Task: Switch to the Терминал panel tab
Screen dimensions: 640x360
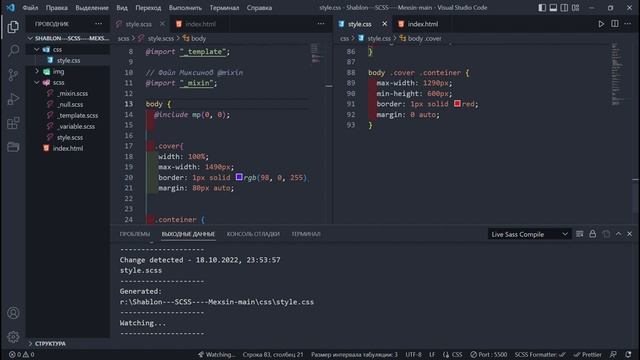Action: [x=306, y=234]
